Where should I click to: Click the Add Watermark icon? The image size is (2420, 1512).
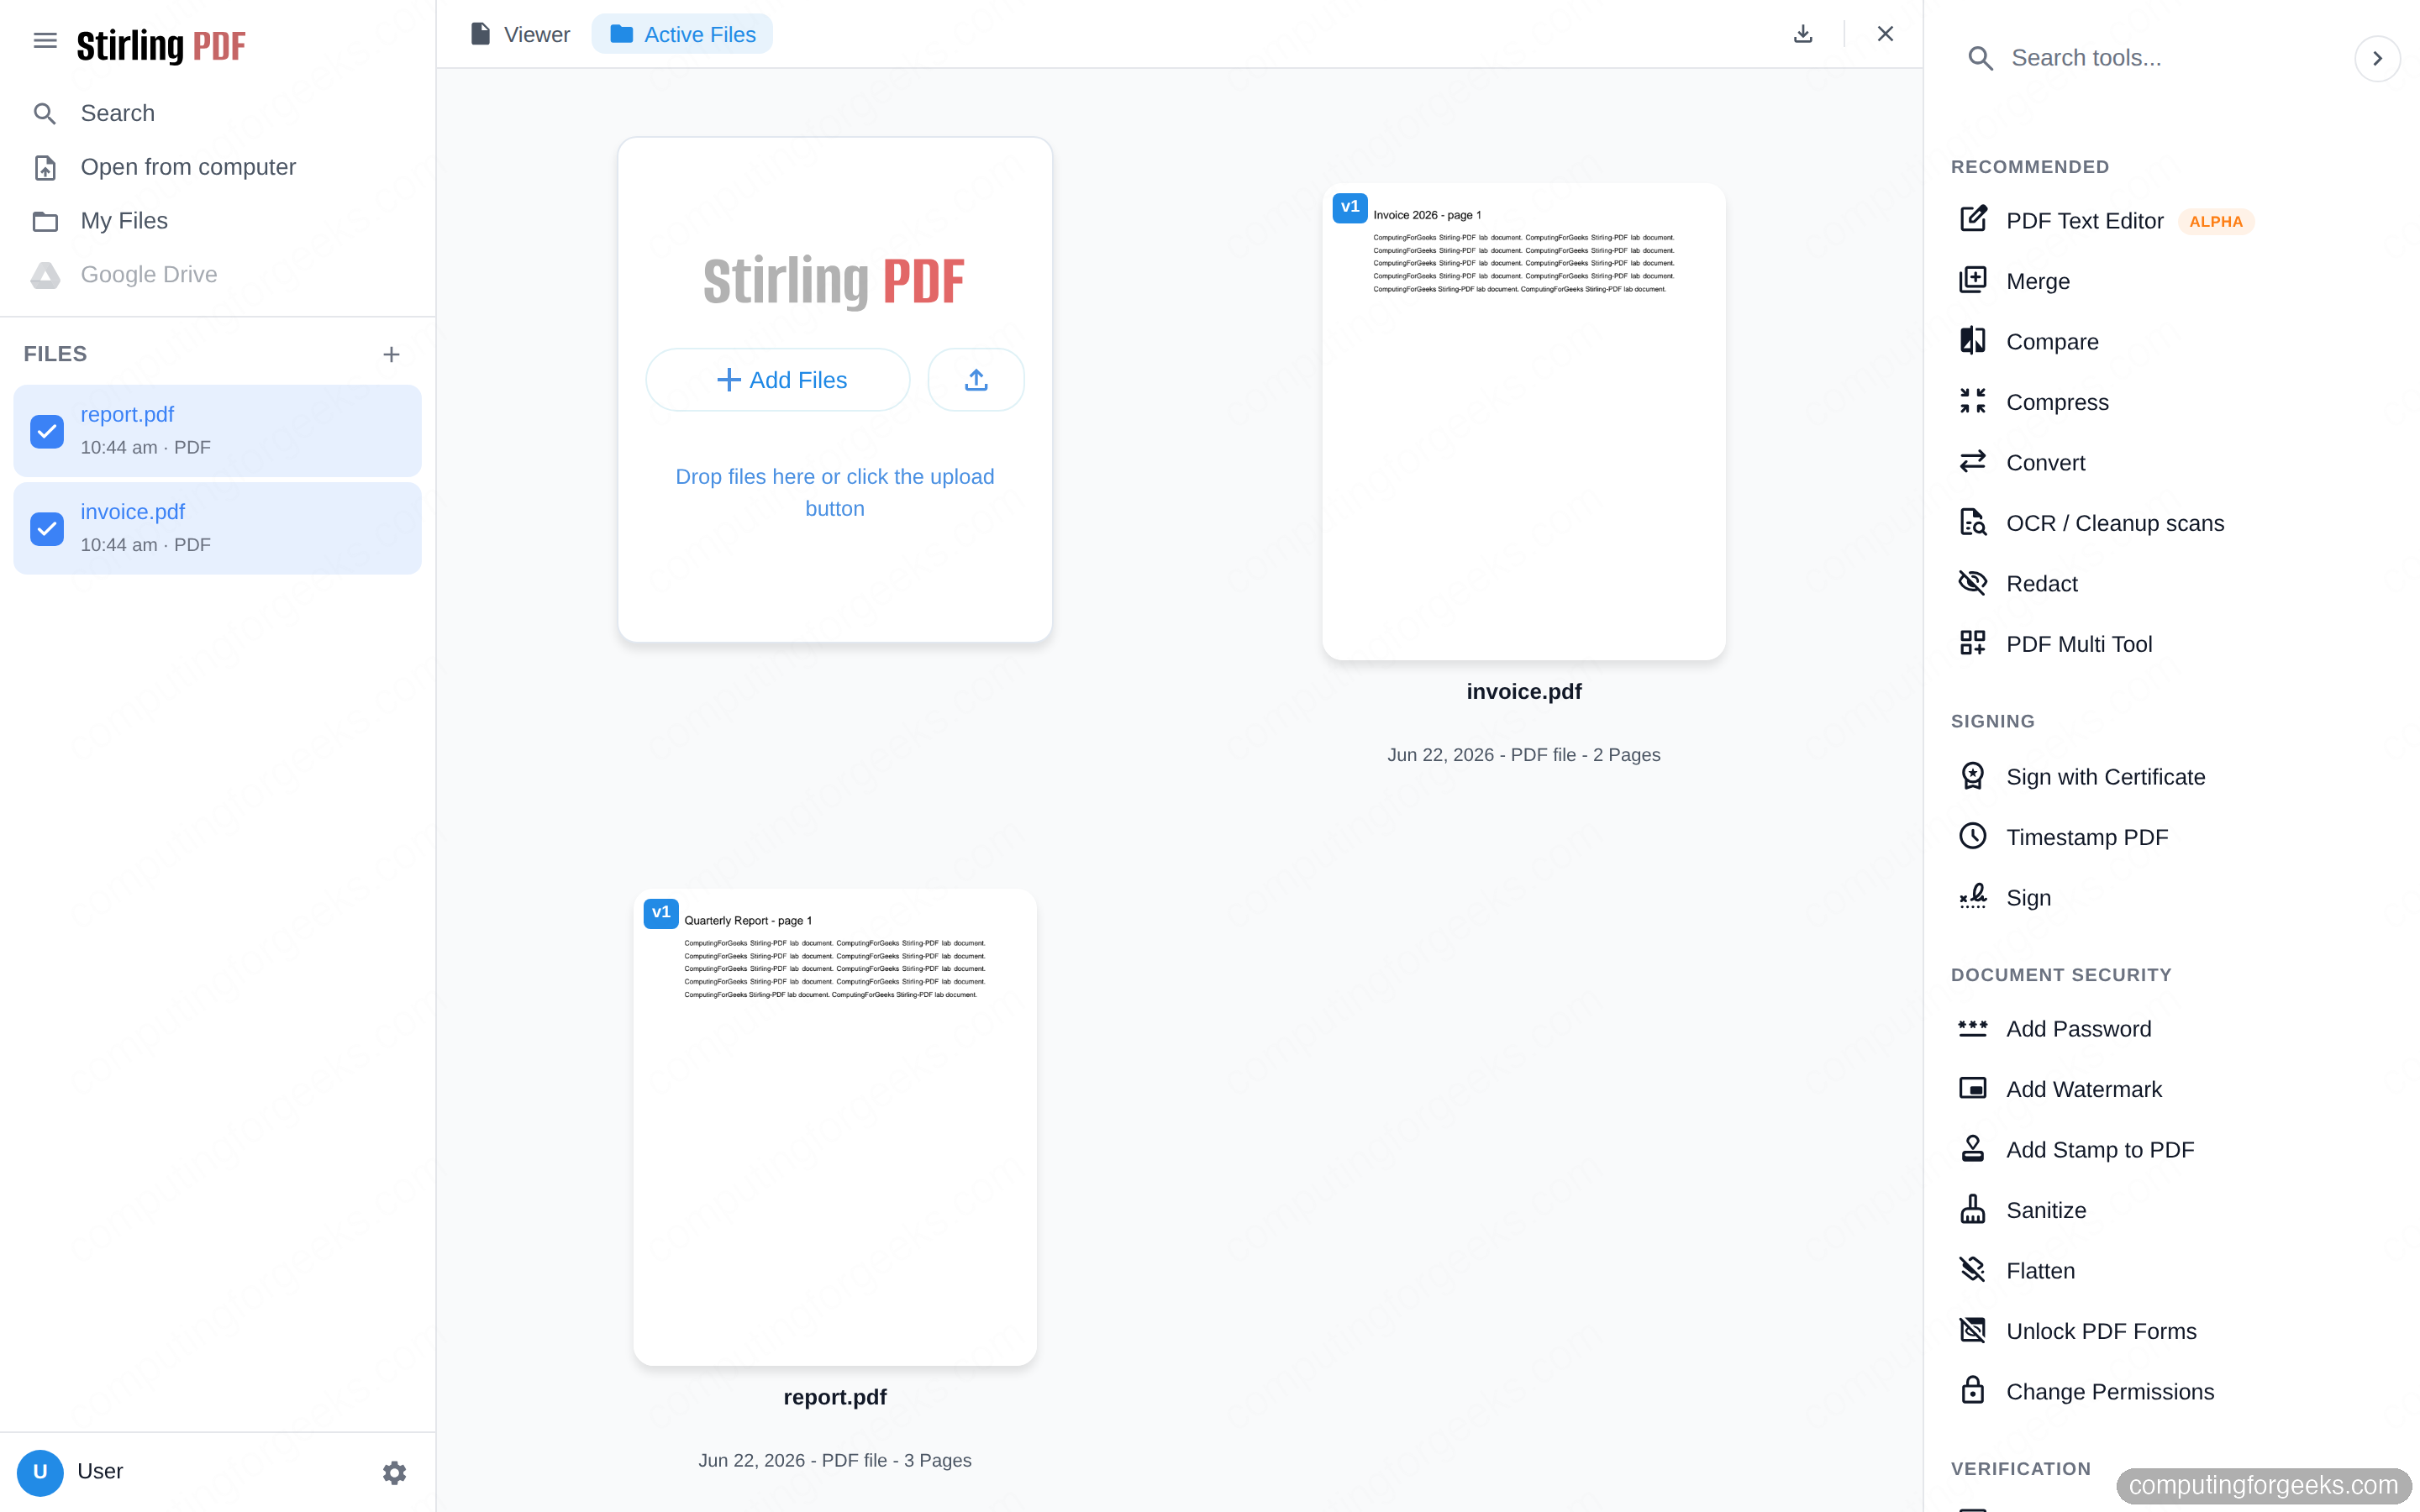[x=1973, y=1089]
